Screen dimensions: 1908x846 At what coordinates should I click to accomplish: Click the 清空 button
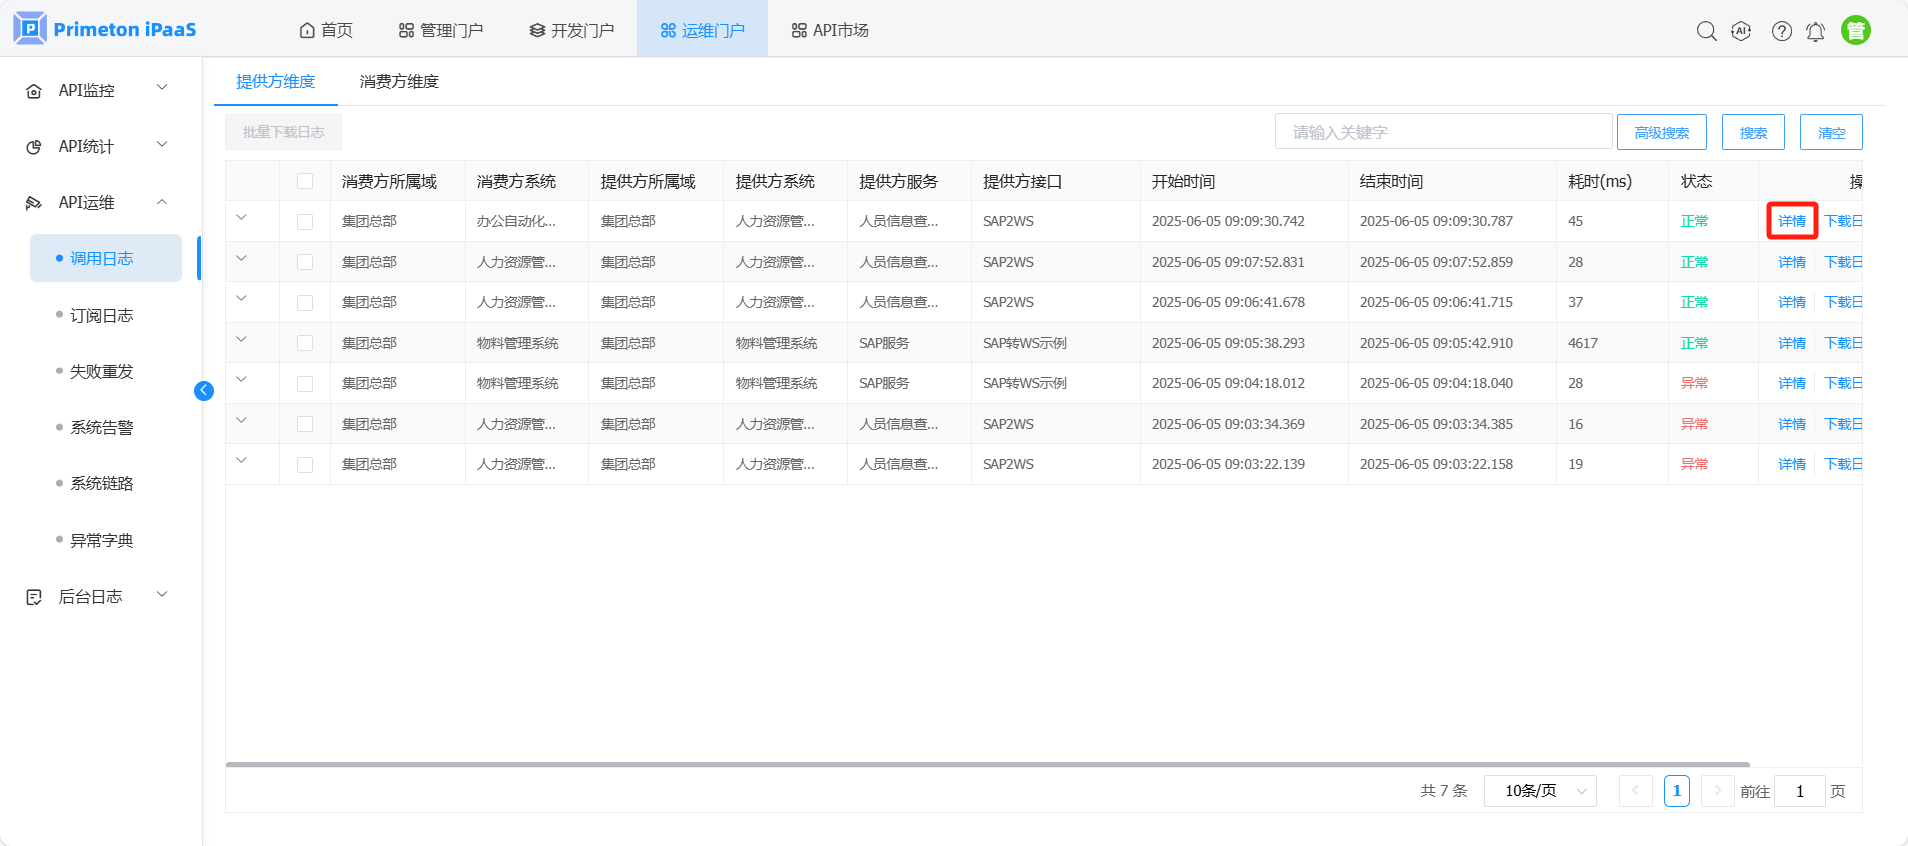click(x=1830, y=132)
